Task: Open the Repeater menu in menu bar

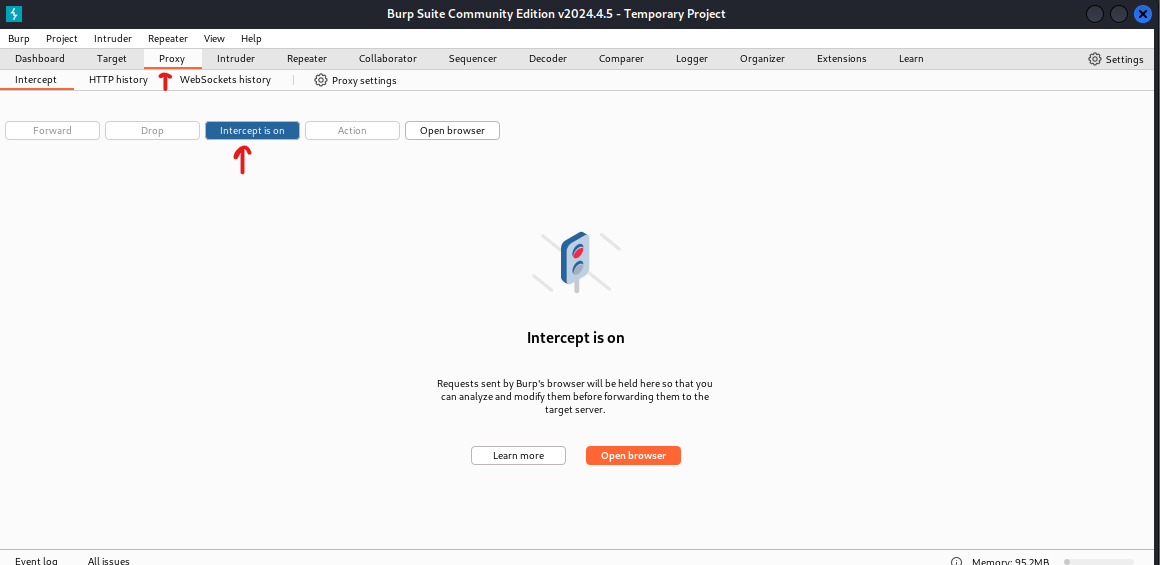Action: pyautogui.click(x=168, y=38)
